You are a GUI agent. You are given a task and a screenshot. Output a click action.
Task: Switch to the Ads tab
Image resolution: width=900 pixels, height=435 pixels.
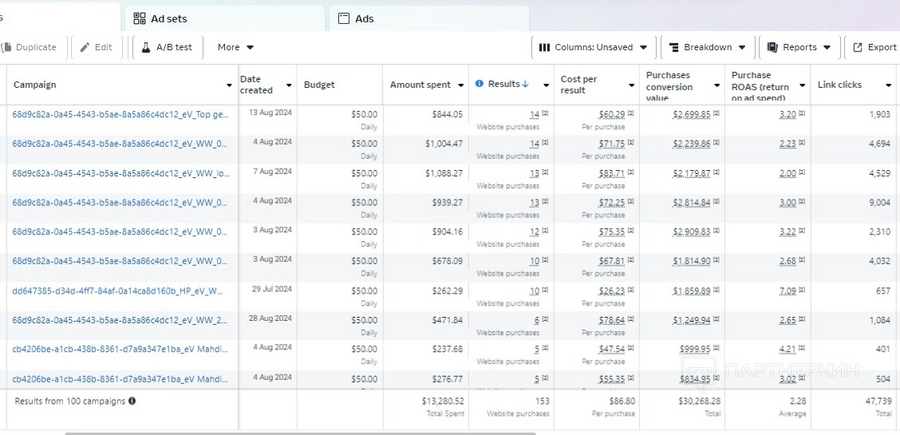(x=429, y=18)
